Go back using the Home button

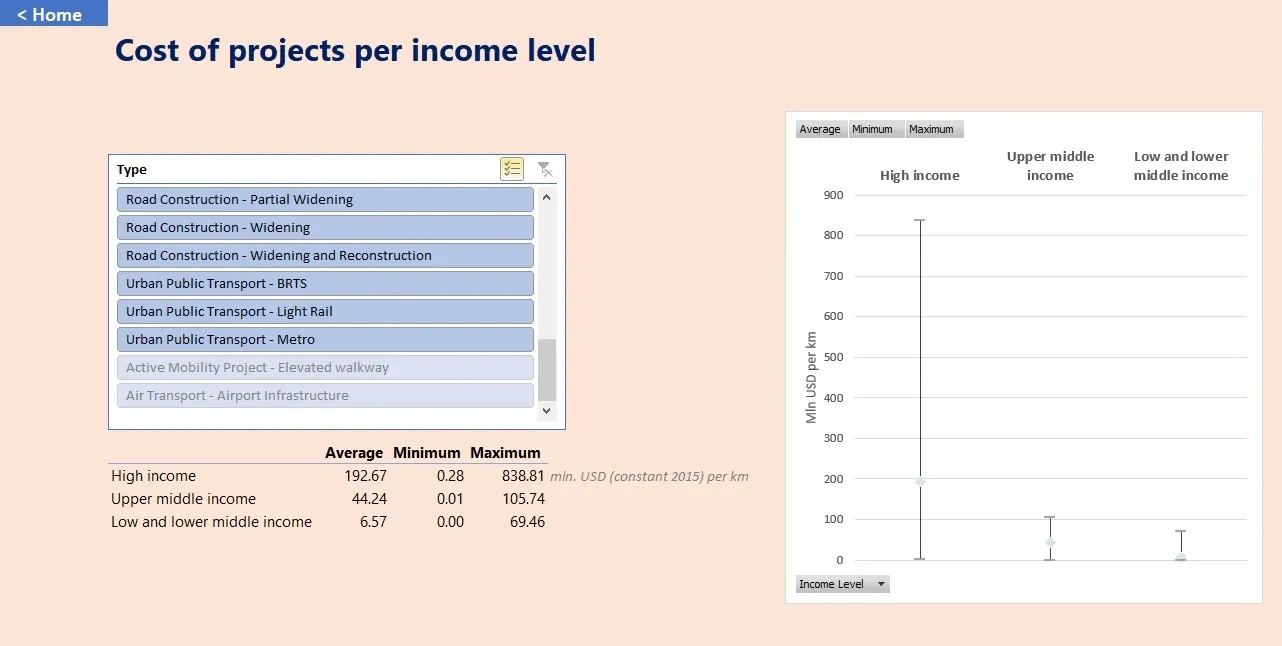[50, 14]
